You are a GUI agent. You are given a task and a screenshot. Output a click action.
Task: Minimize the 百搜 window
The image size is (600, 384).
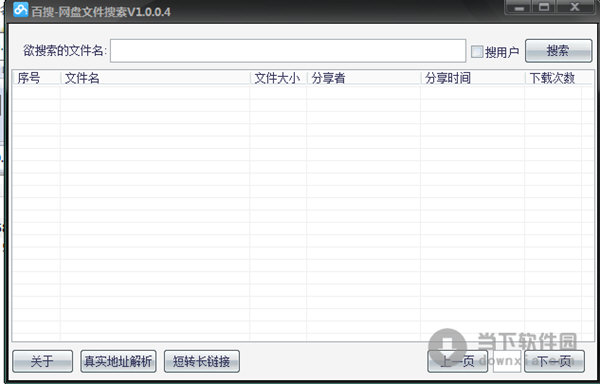tap(519, 7)
